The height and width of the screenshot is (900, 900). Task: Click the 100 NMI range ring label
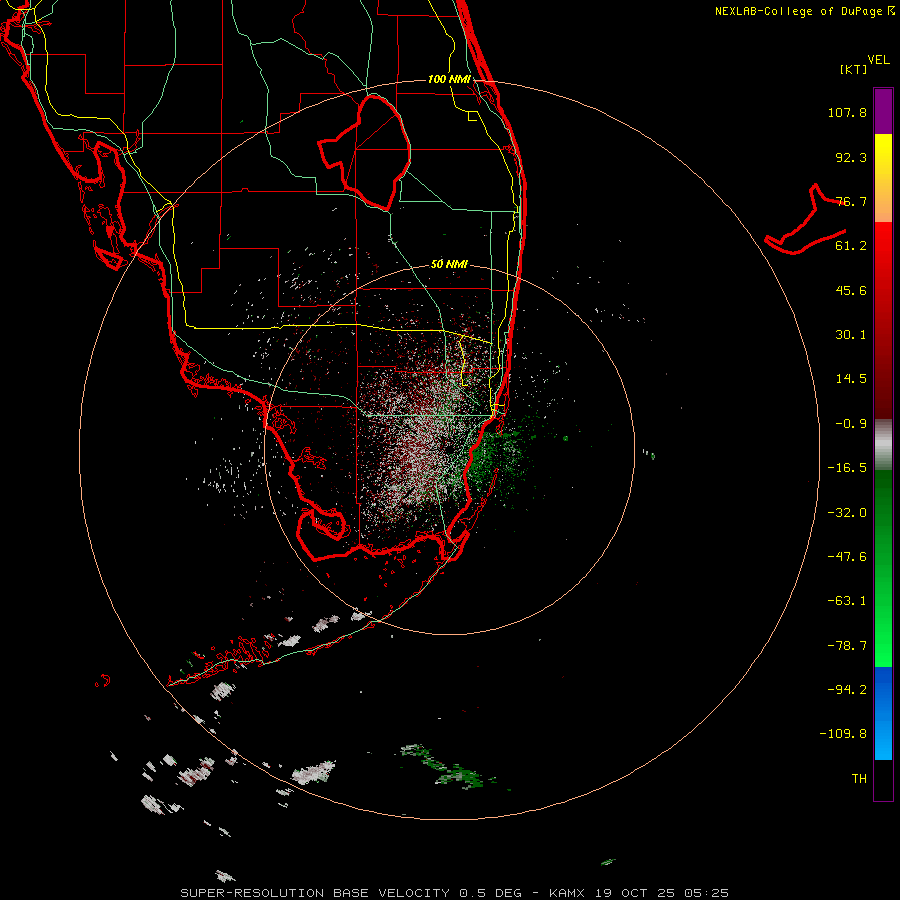(449, 79)
